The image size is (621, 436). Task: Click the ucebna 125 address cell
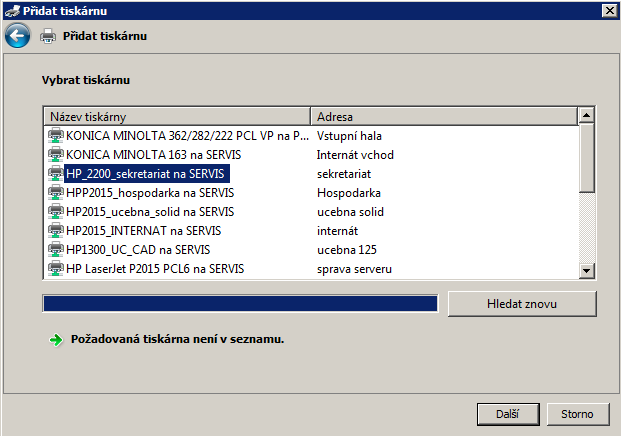point(347,250)
